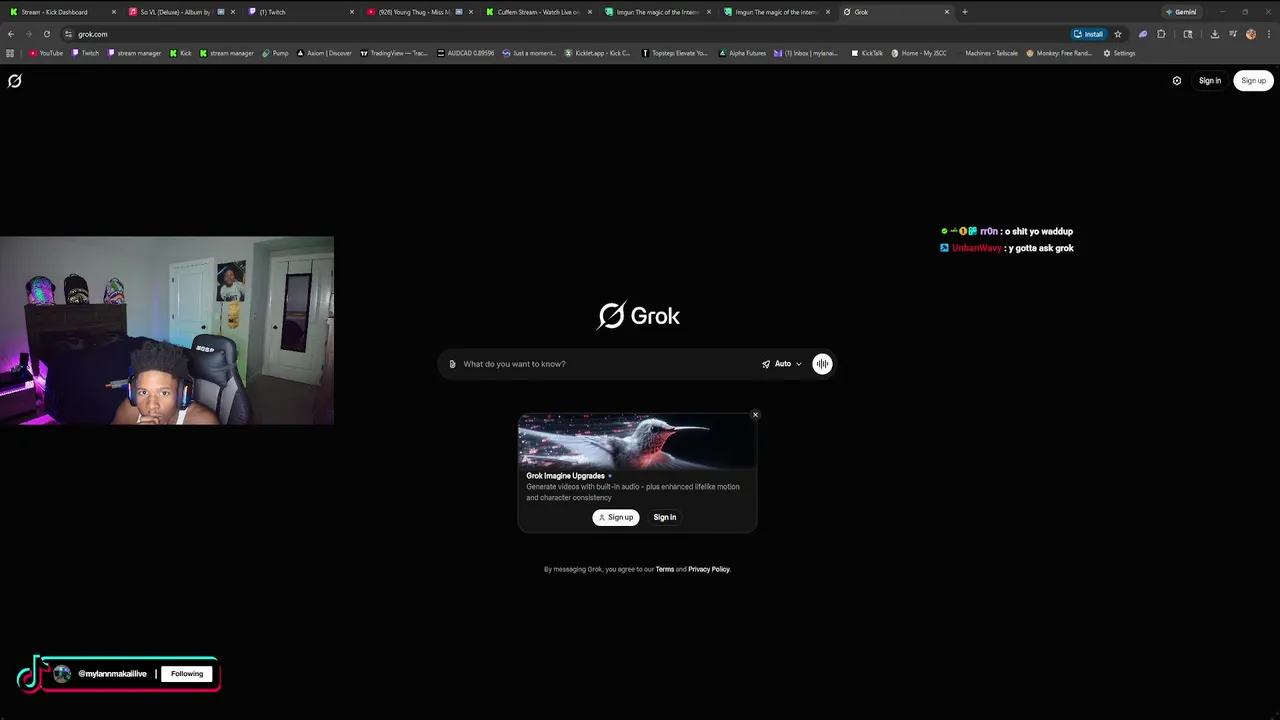This screenshot has height=720, width=1280.
Task: Install the Grok app via Install button
Action: pyautogui.click(x=1088, y=34)
